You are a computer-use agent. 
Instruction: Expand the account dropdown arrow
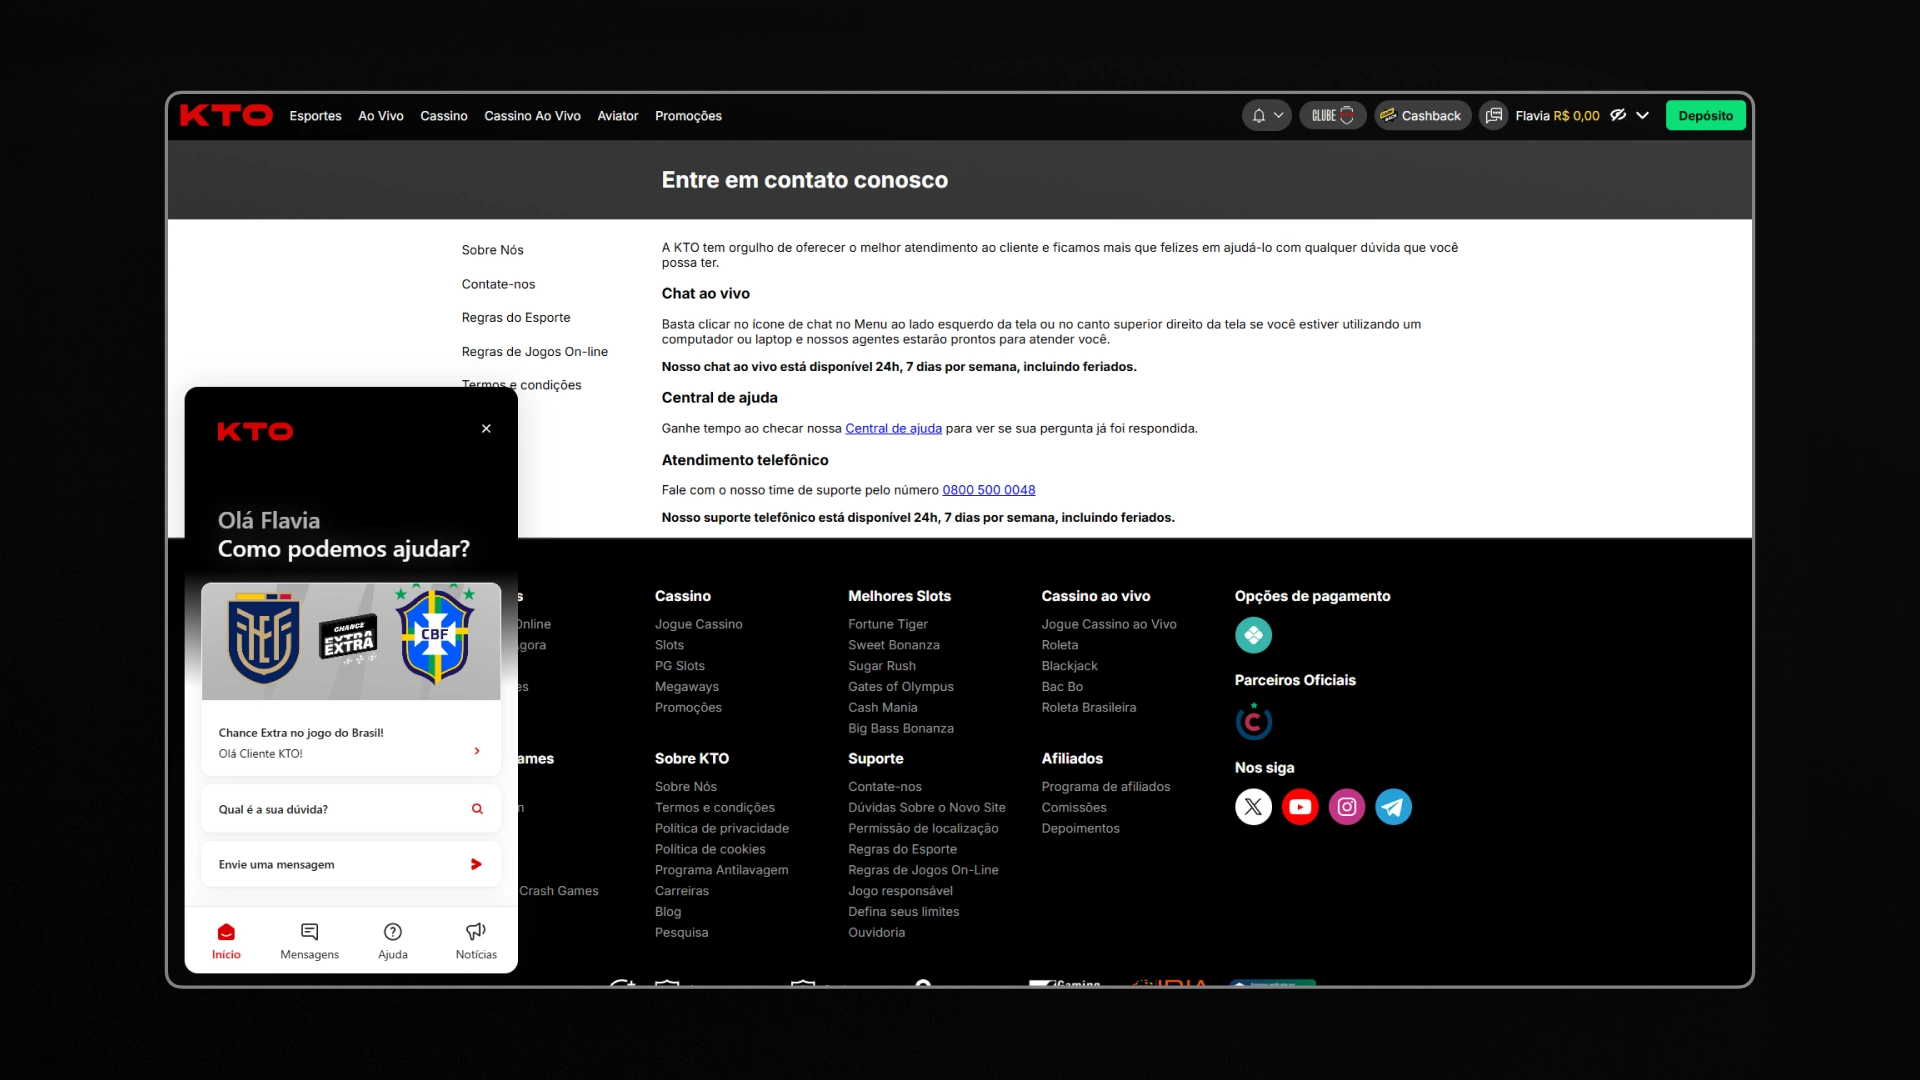coord(1642,116)
